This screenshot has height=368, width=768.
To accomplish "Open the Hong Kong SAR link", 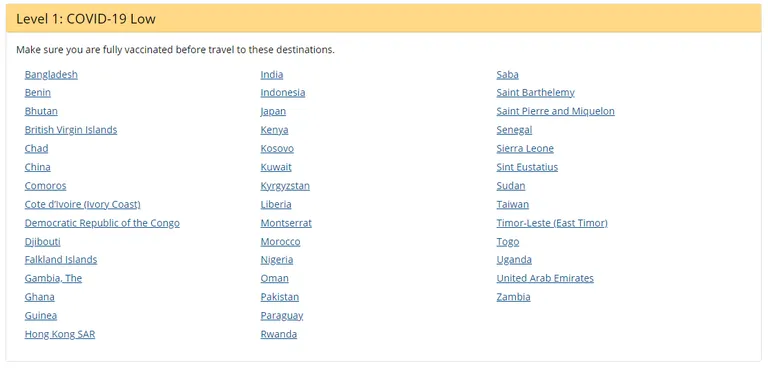I will [x=60, y=334].
